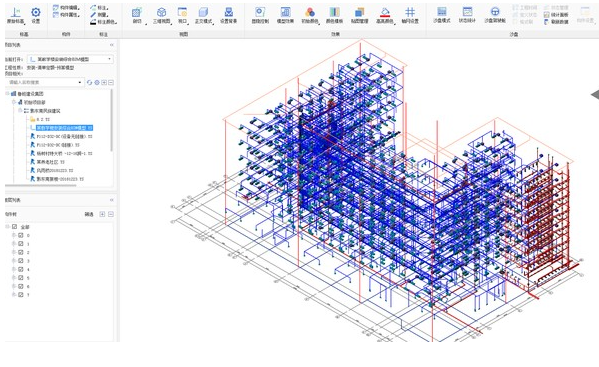This screenshot has height=367, width=599.
Task: Open the status statistics chart icon
Action: tap(467, 12)
